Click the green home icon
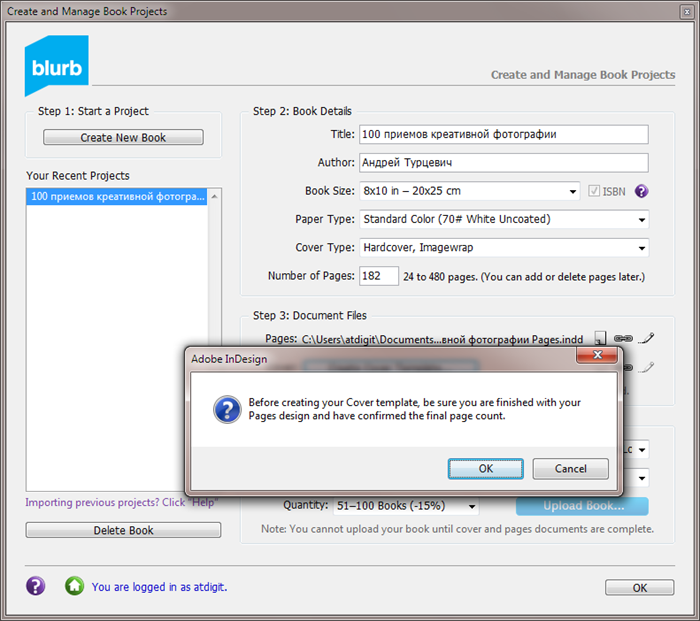The height and width of the screenshot is (621, 700). [75, 586]
